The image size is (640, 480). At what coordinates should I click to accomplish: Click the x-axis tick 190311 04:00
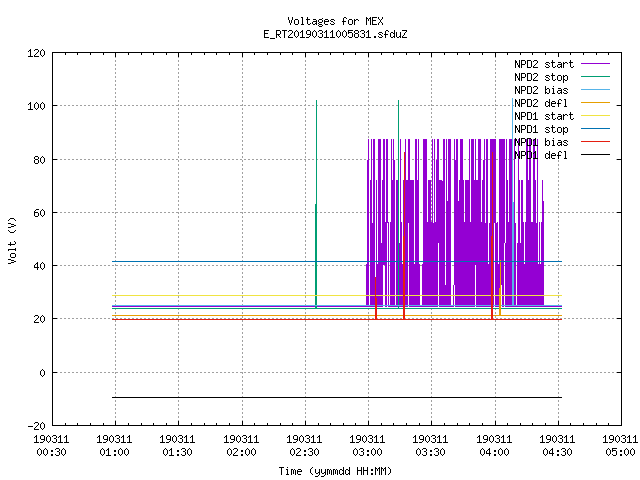494,446
